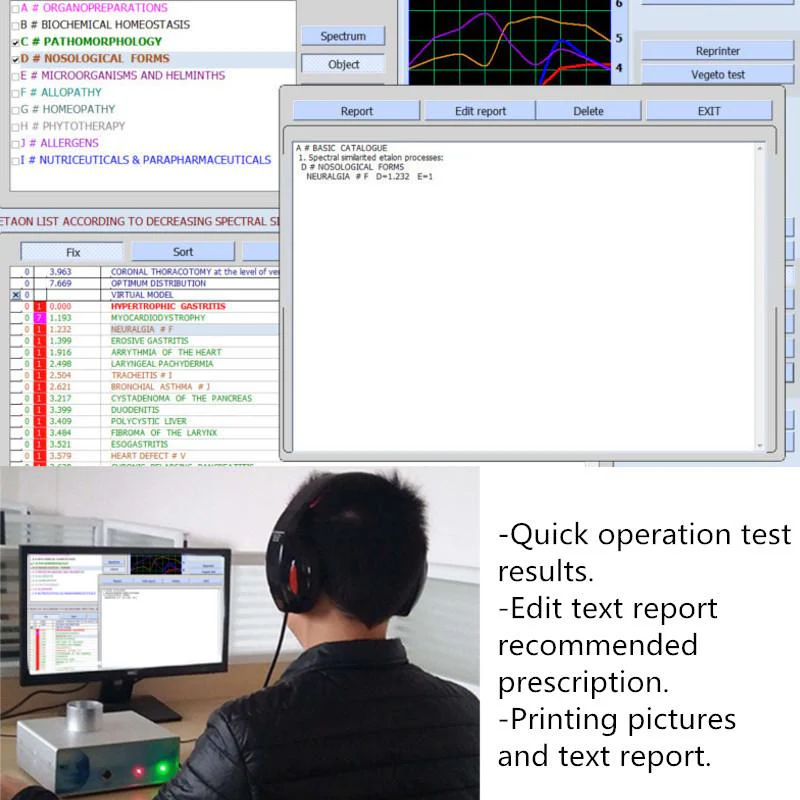Click the Fix button above the etalon list
800x800 pixels.
tap(72, 251)
